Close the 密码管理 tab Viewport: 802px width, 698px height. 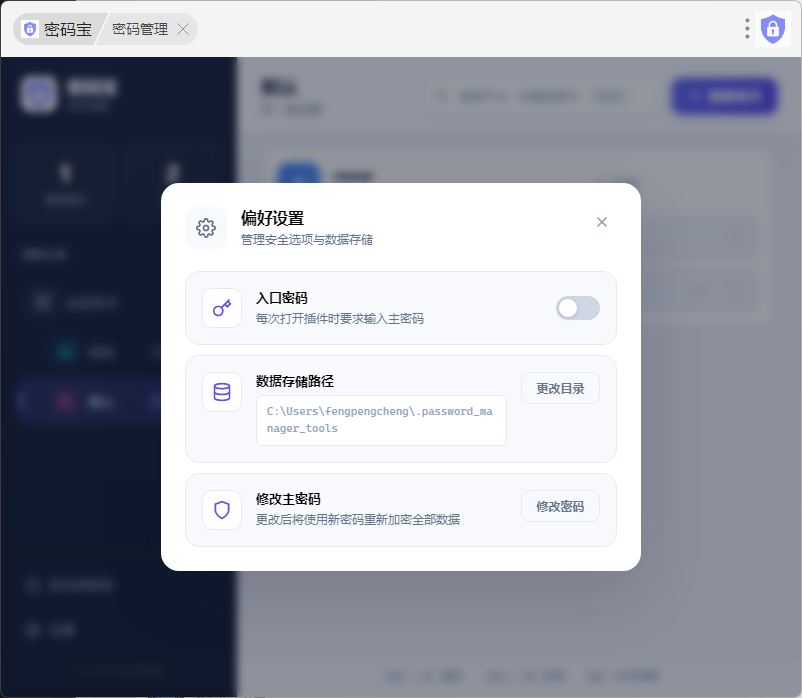183,29
